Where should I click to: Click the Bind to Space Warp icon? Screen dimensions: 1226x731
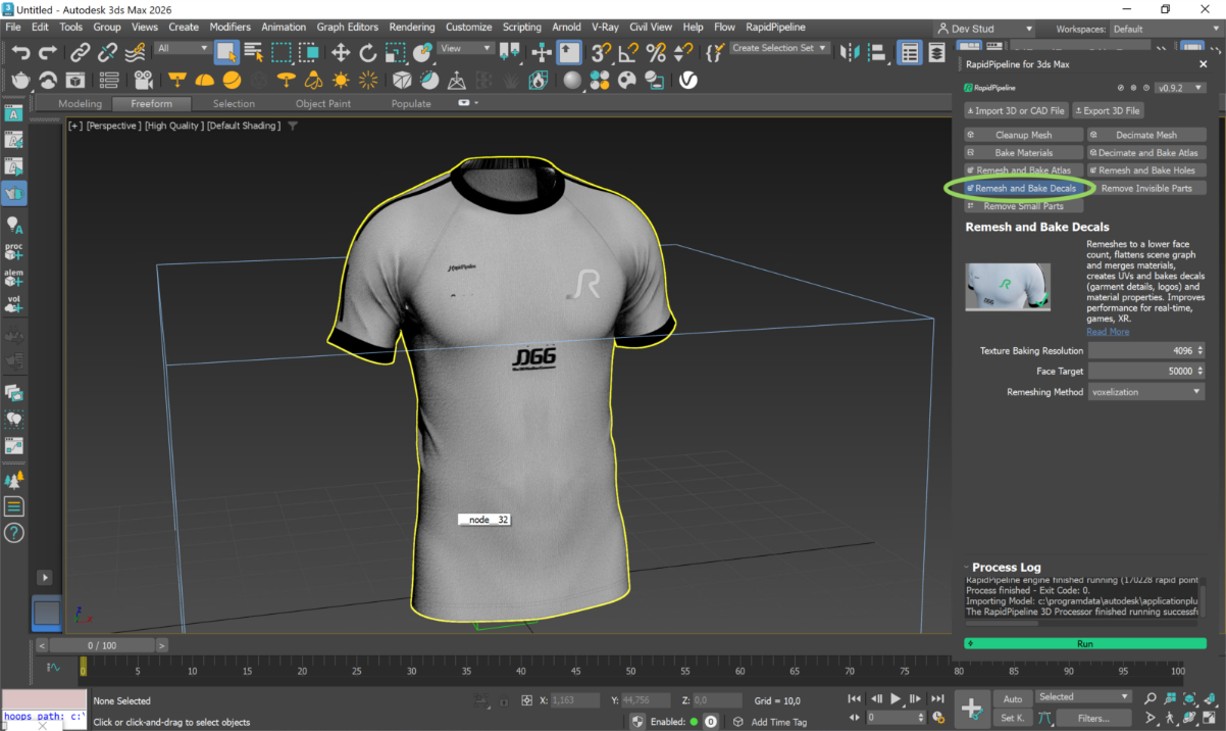coord(135,53)
